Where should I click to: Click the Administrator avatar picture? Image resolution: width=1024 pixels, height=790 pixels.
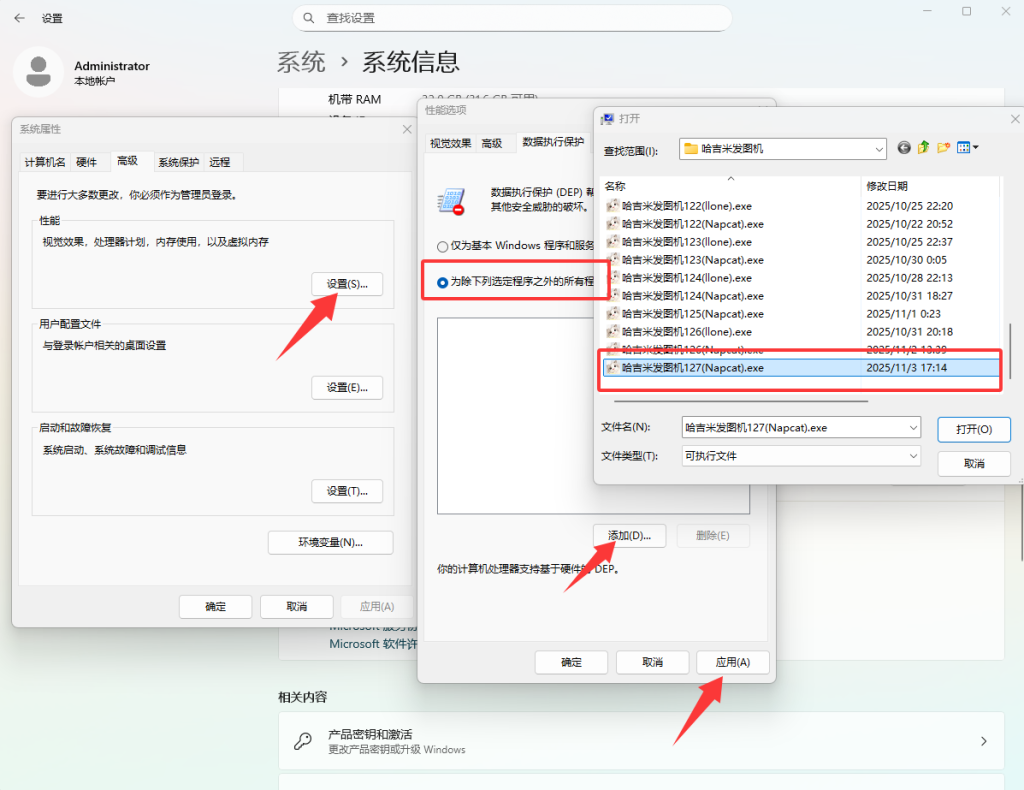pos(38,71)
